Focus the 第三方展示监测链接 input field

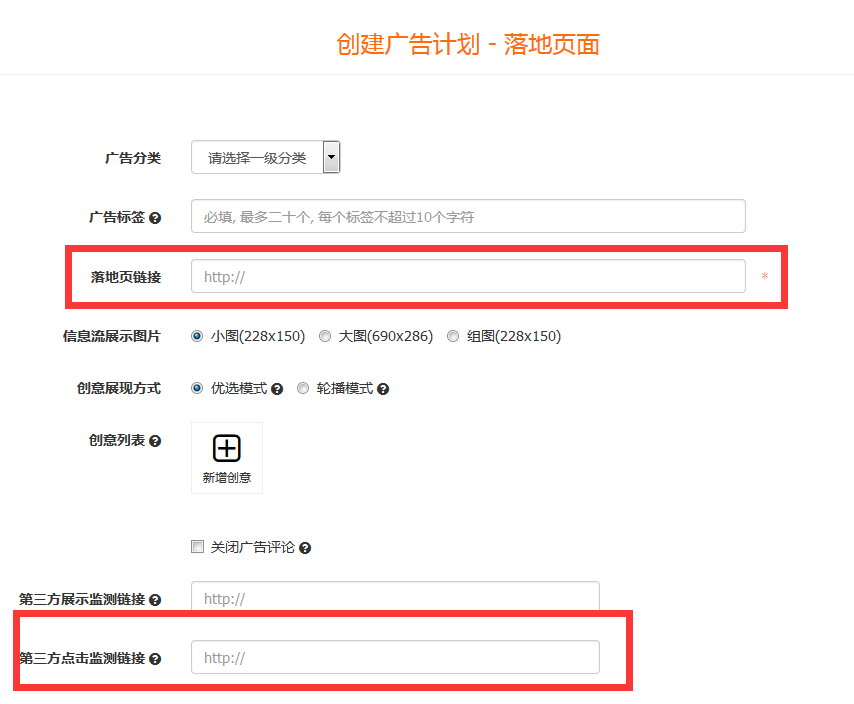coord(395,597)
